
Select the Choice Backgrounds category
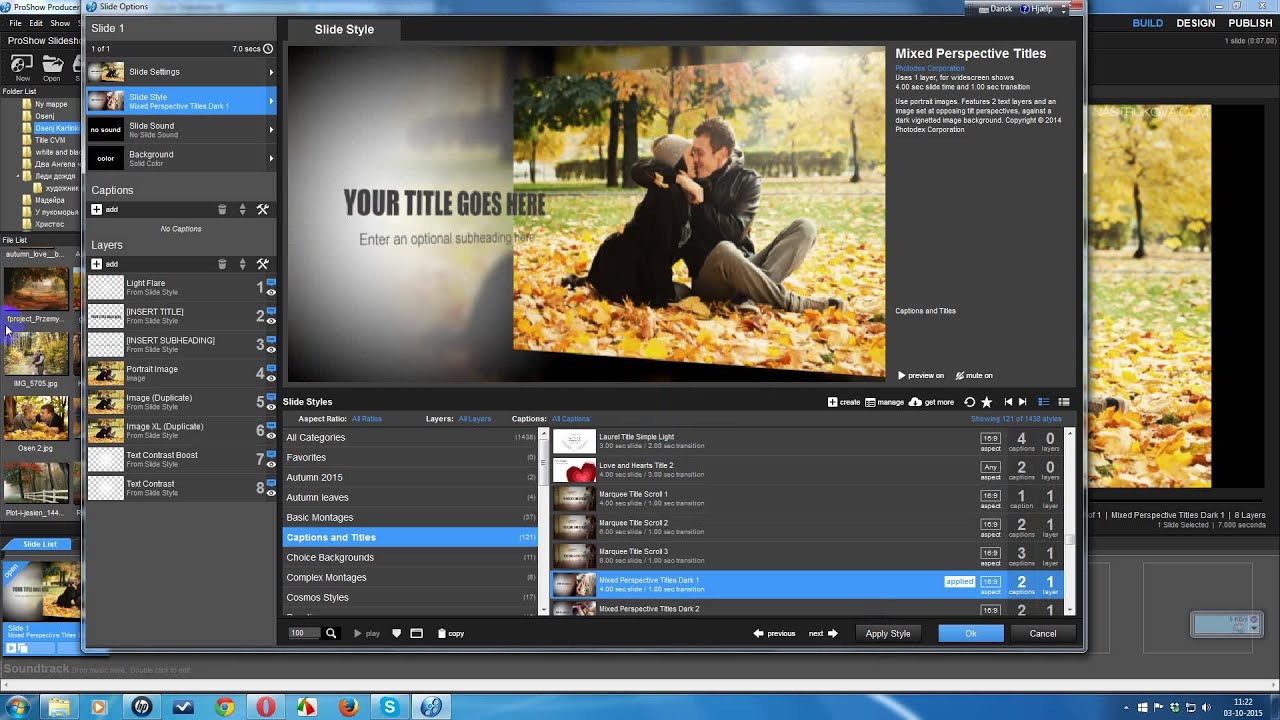[411, 557]
